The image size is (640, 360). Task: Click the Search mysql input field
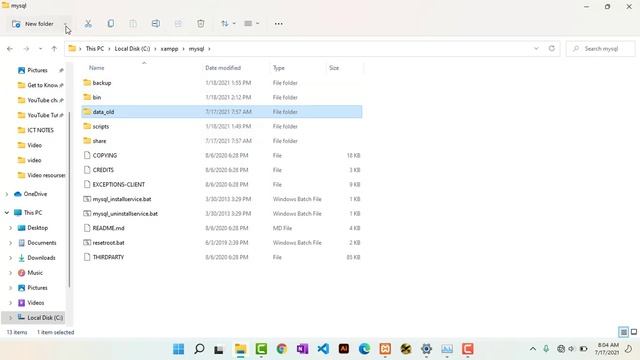(x=600, y=49)
